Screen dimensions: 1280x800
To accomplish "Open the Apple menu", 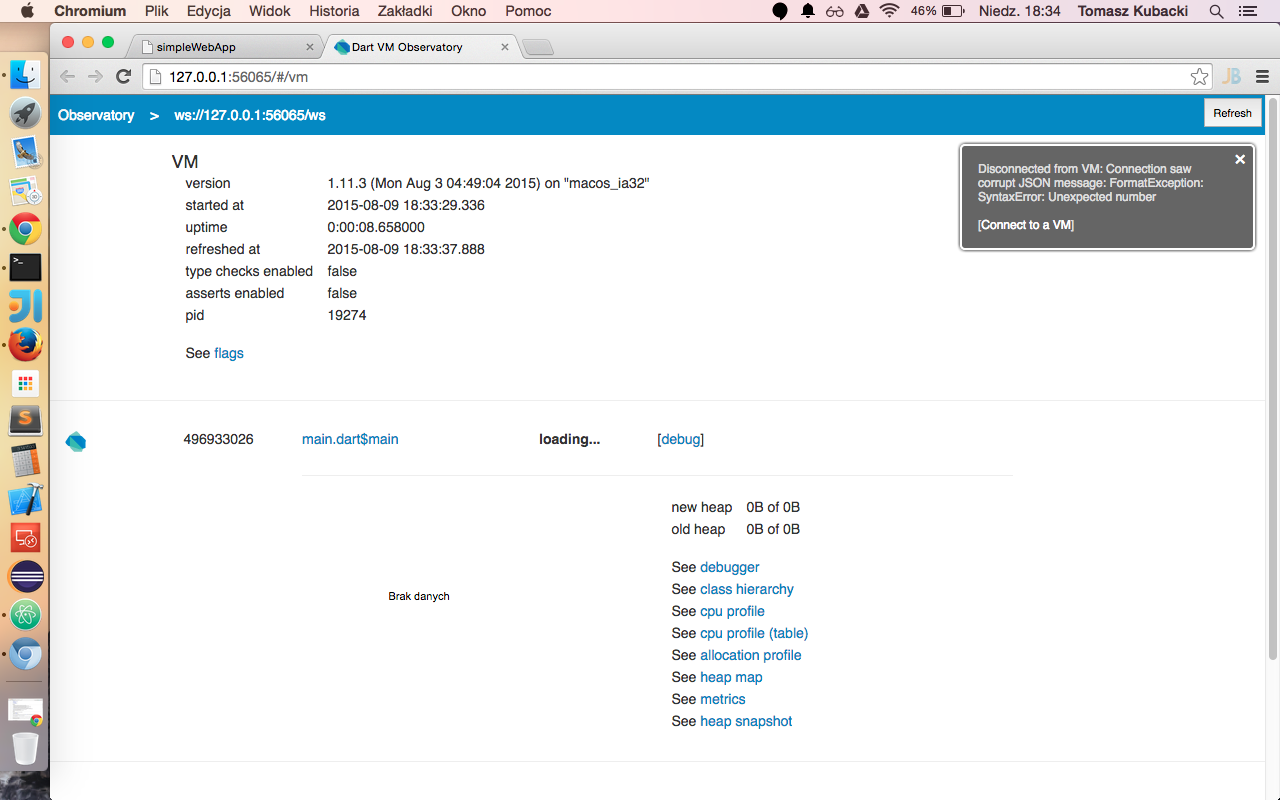I will coord(26,11).
